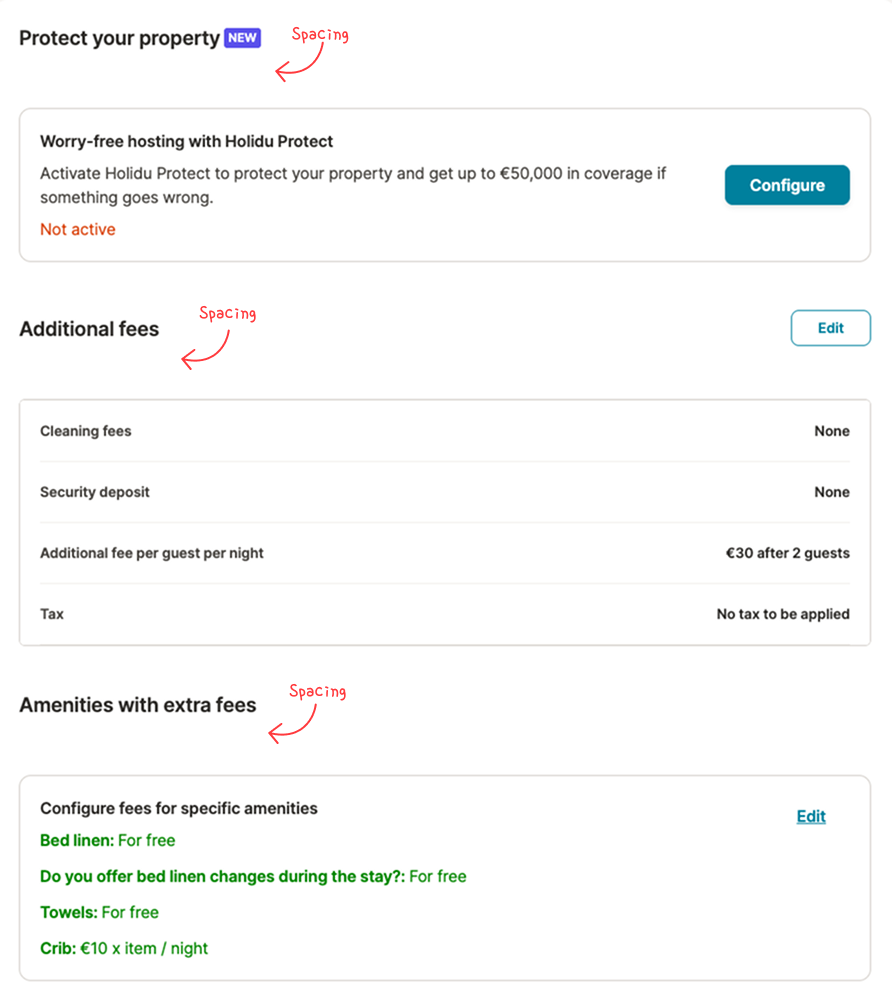Click the Cleaning fees row label
Image resolution: width=892 pixels, height=1005 pixels.
(x=86, y=431)
